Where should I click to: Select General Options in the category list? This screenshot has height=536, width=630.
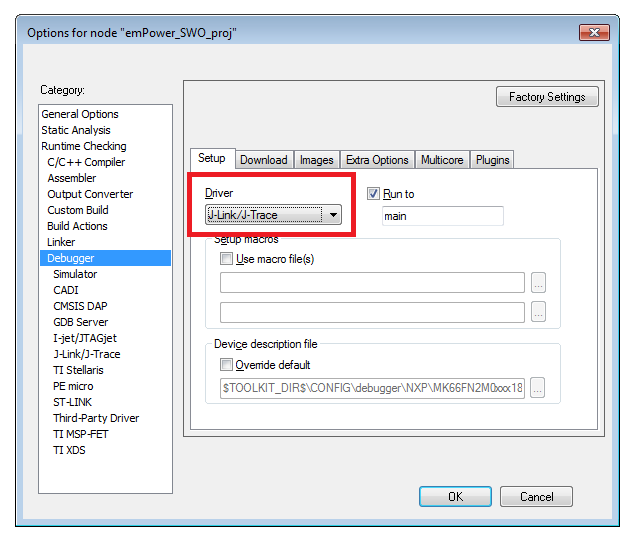[80, 114]
